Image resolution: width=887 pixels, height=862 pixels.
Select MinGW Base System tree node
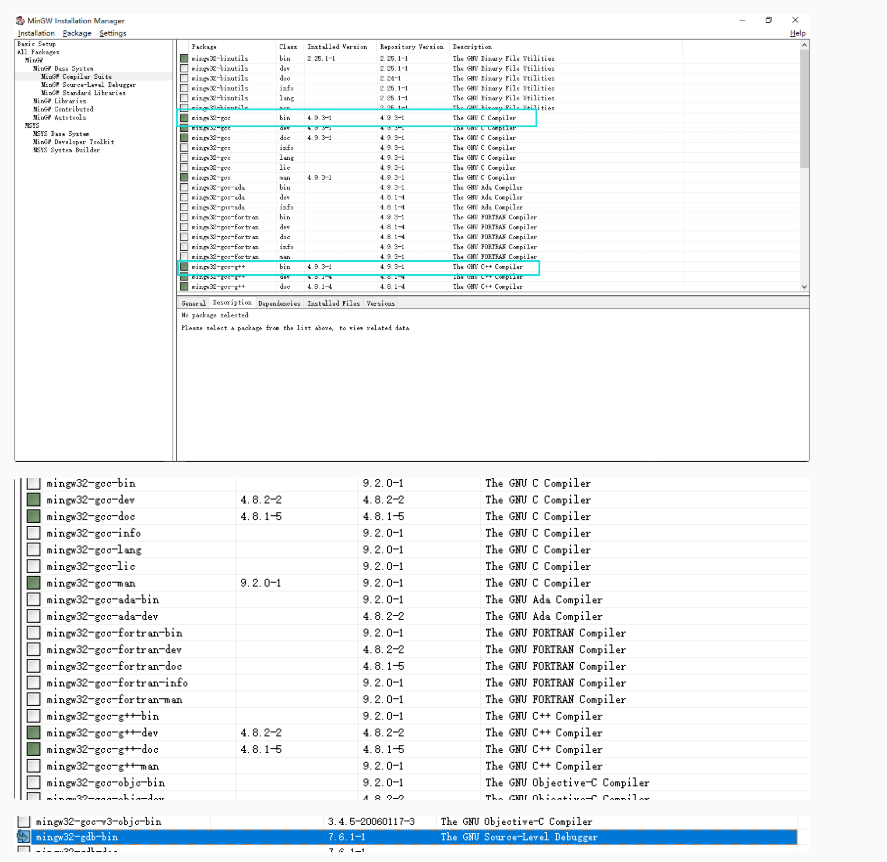pos(63,68)
